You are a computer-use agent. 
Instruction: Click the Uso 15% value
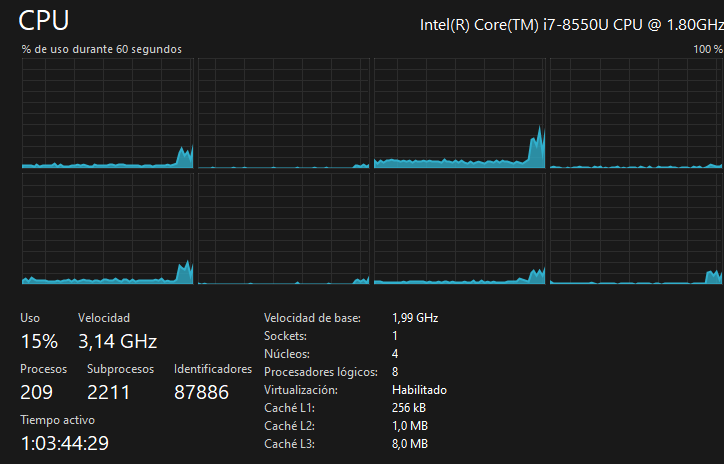tap(39, 341)
